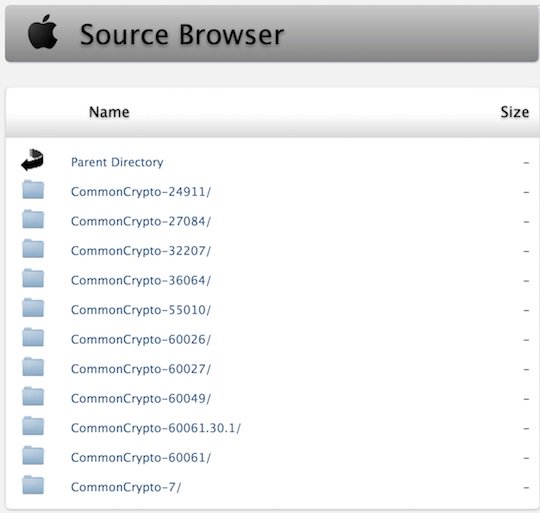Click folder icon for CommonCrypto-7
540x513 pixels.
pos(33,485)
